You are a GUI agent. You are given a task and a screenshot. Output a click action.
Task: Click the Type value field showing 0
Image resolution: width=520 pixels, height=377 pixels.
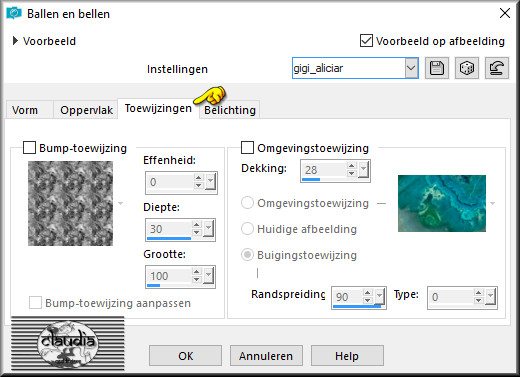(451, 296)
